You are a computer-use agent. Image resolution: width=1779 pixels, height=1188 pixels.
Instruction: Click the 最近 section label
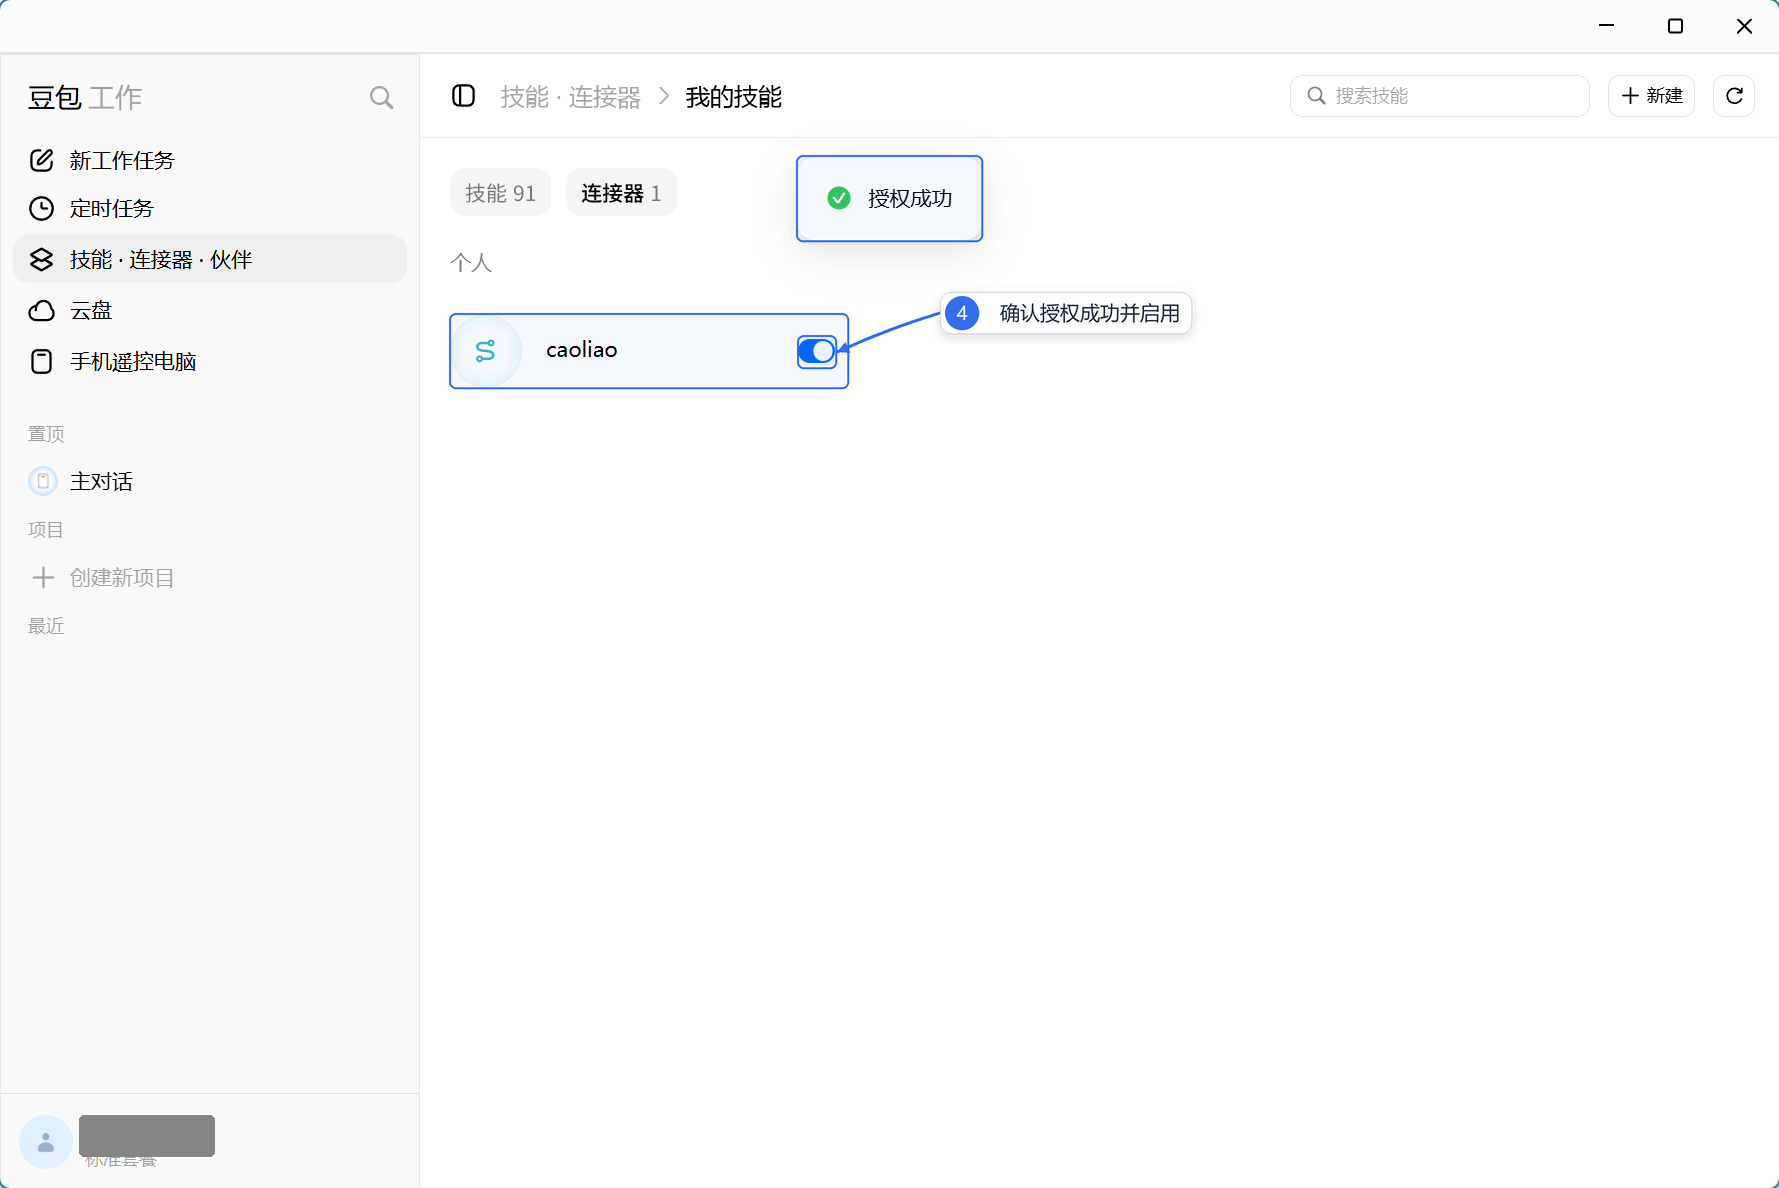click(46, 625)
